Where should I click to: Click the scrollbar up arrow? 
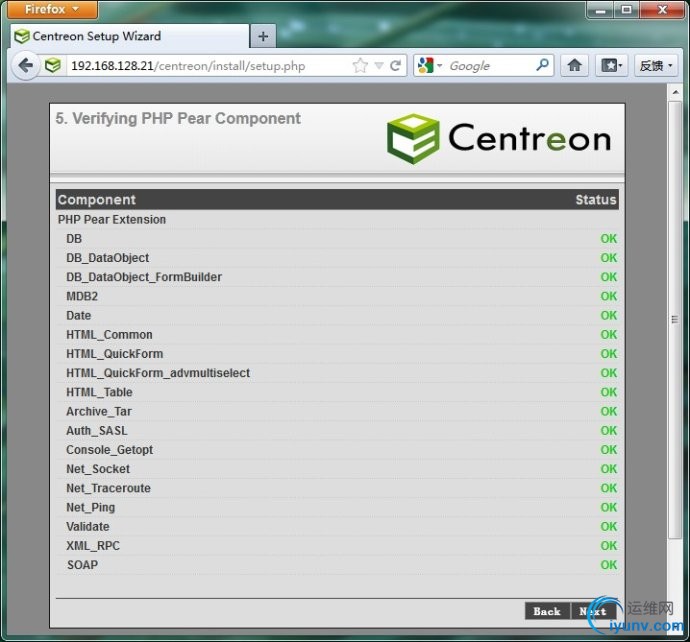pyautogui.click(x=675, y=92)
